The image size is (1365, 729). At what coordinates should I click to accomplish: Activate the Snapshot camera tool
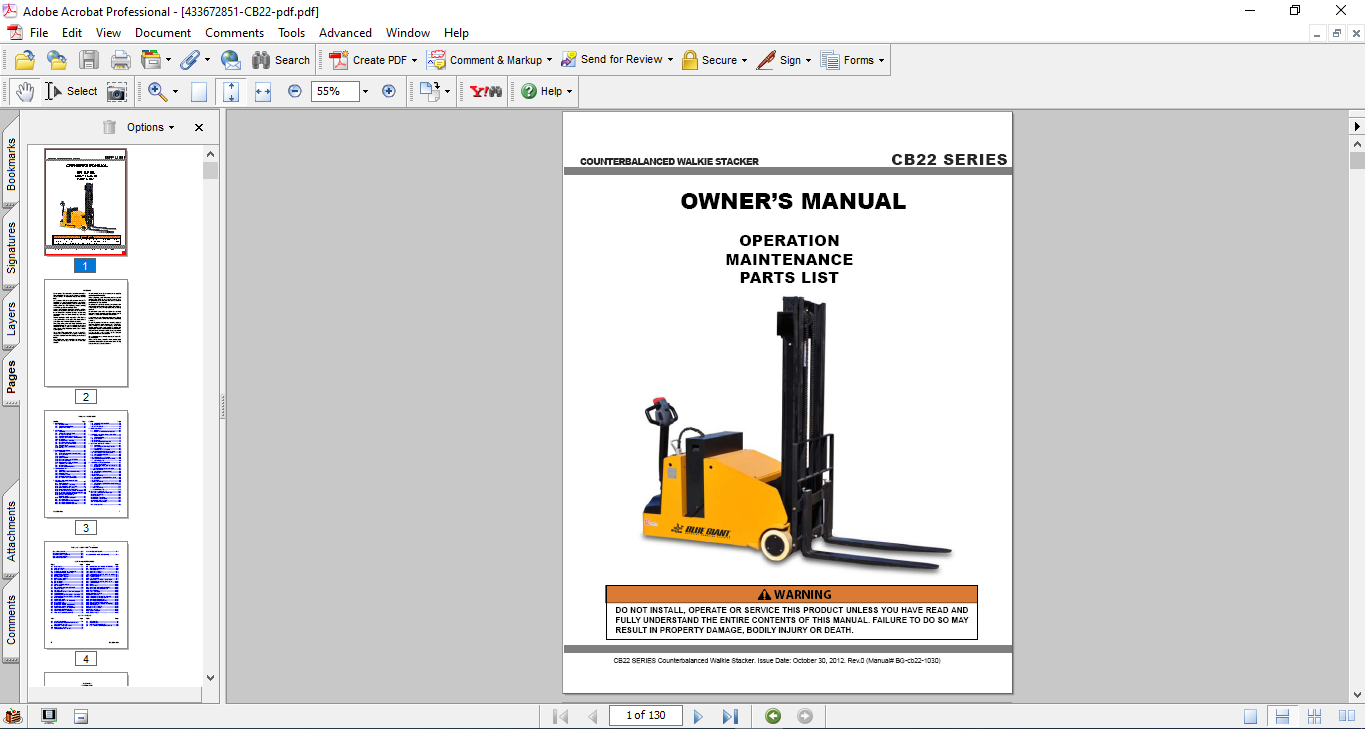(x=117, y=92)
